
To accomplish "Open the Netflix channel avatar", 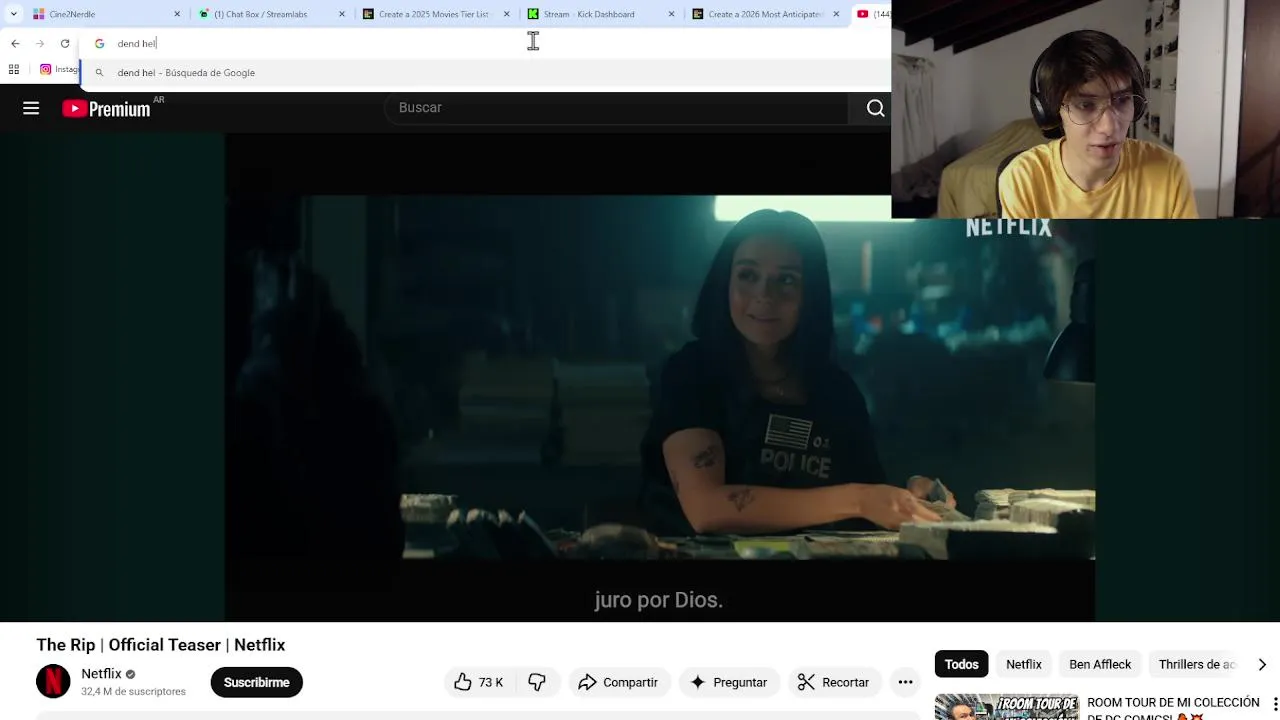I will coord(53,681).
